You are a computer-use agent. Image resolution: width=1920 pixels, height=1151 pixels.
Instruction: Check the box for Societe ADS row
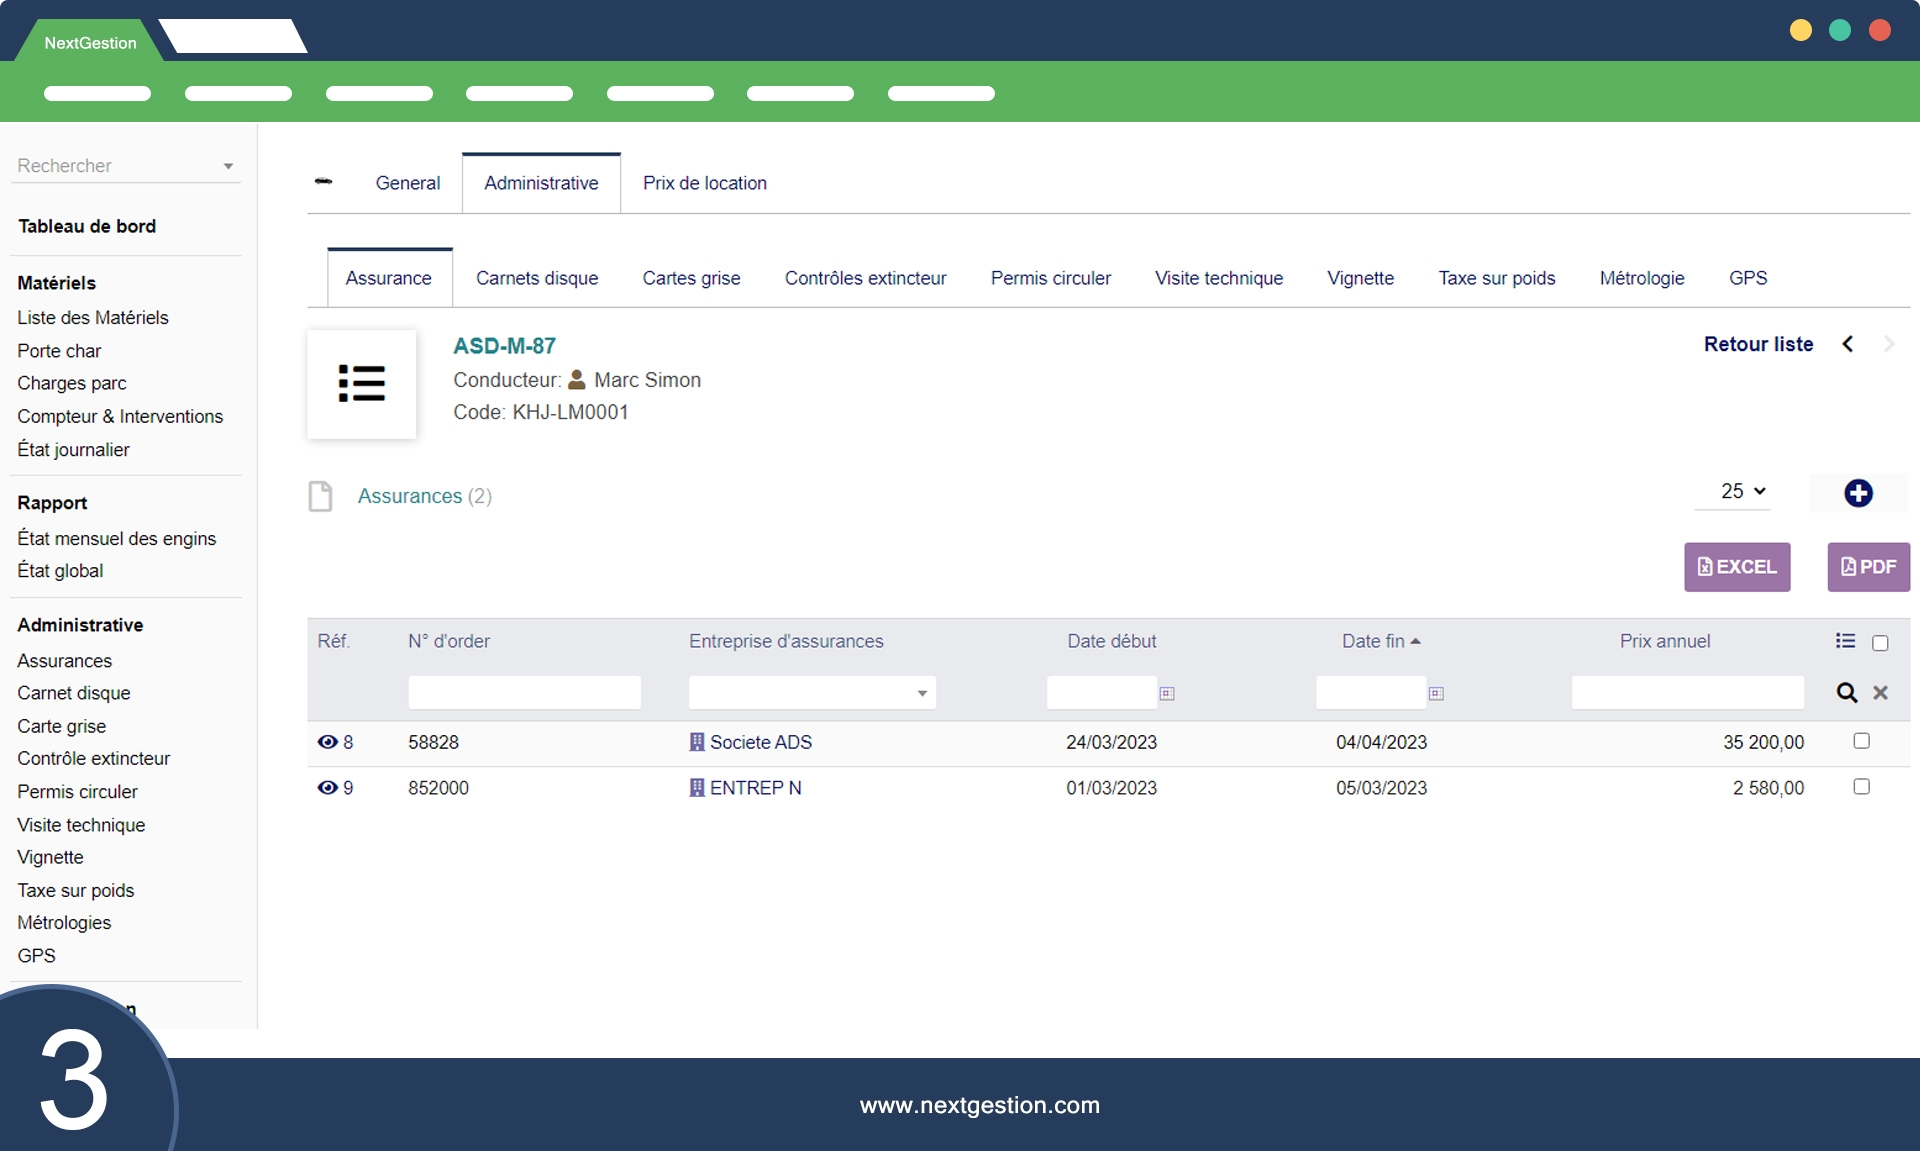coord(1861,741)
